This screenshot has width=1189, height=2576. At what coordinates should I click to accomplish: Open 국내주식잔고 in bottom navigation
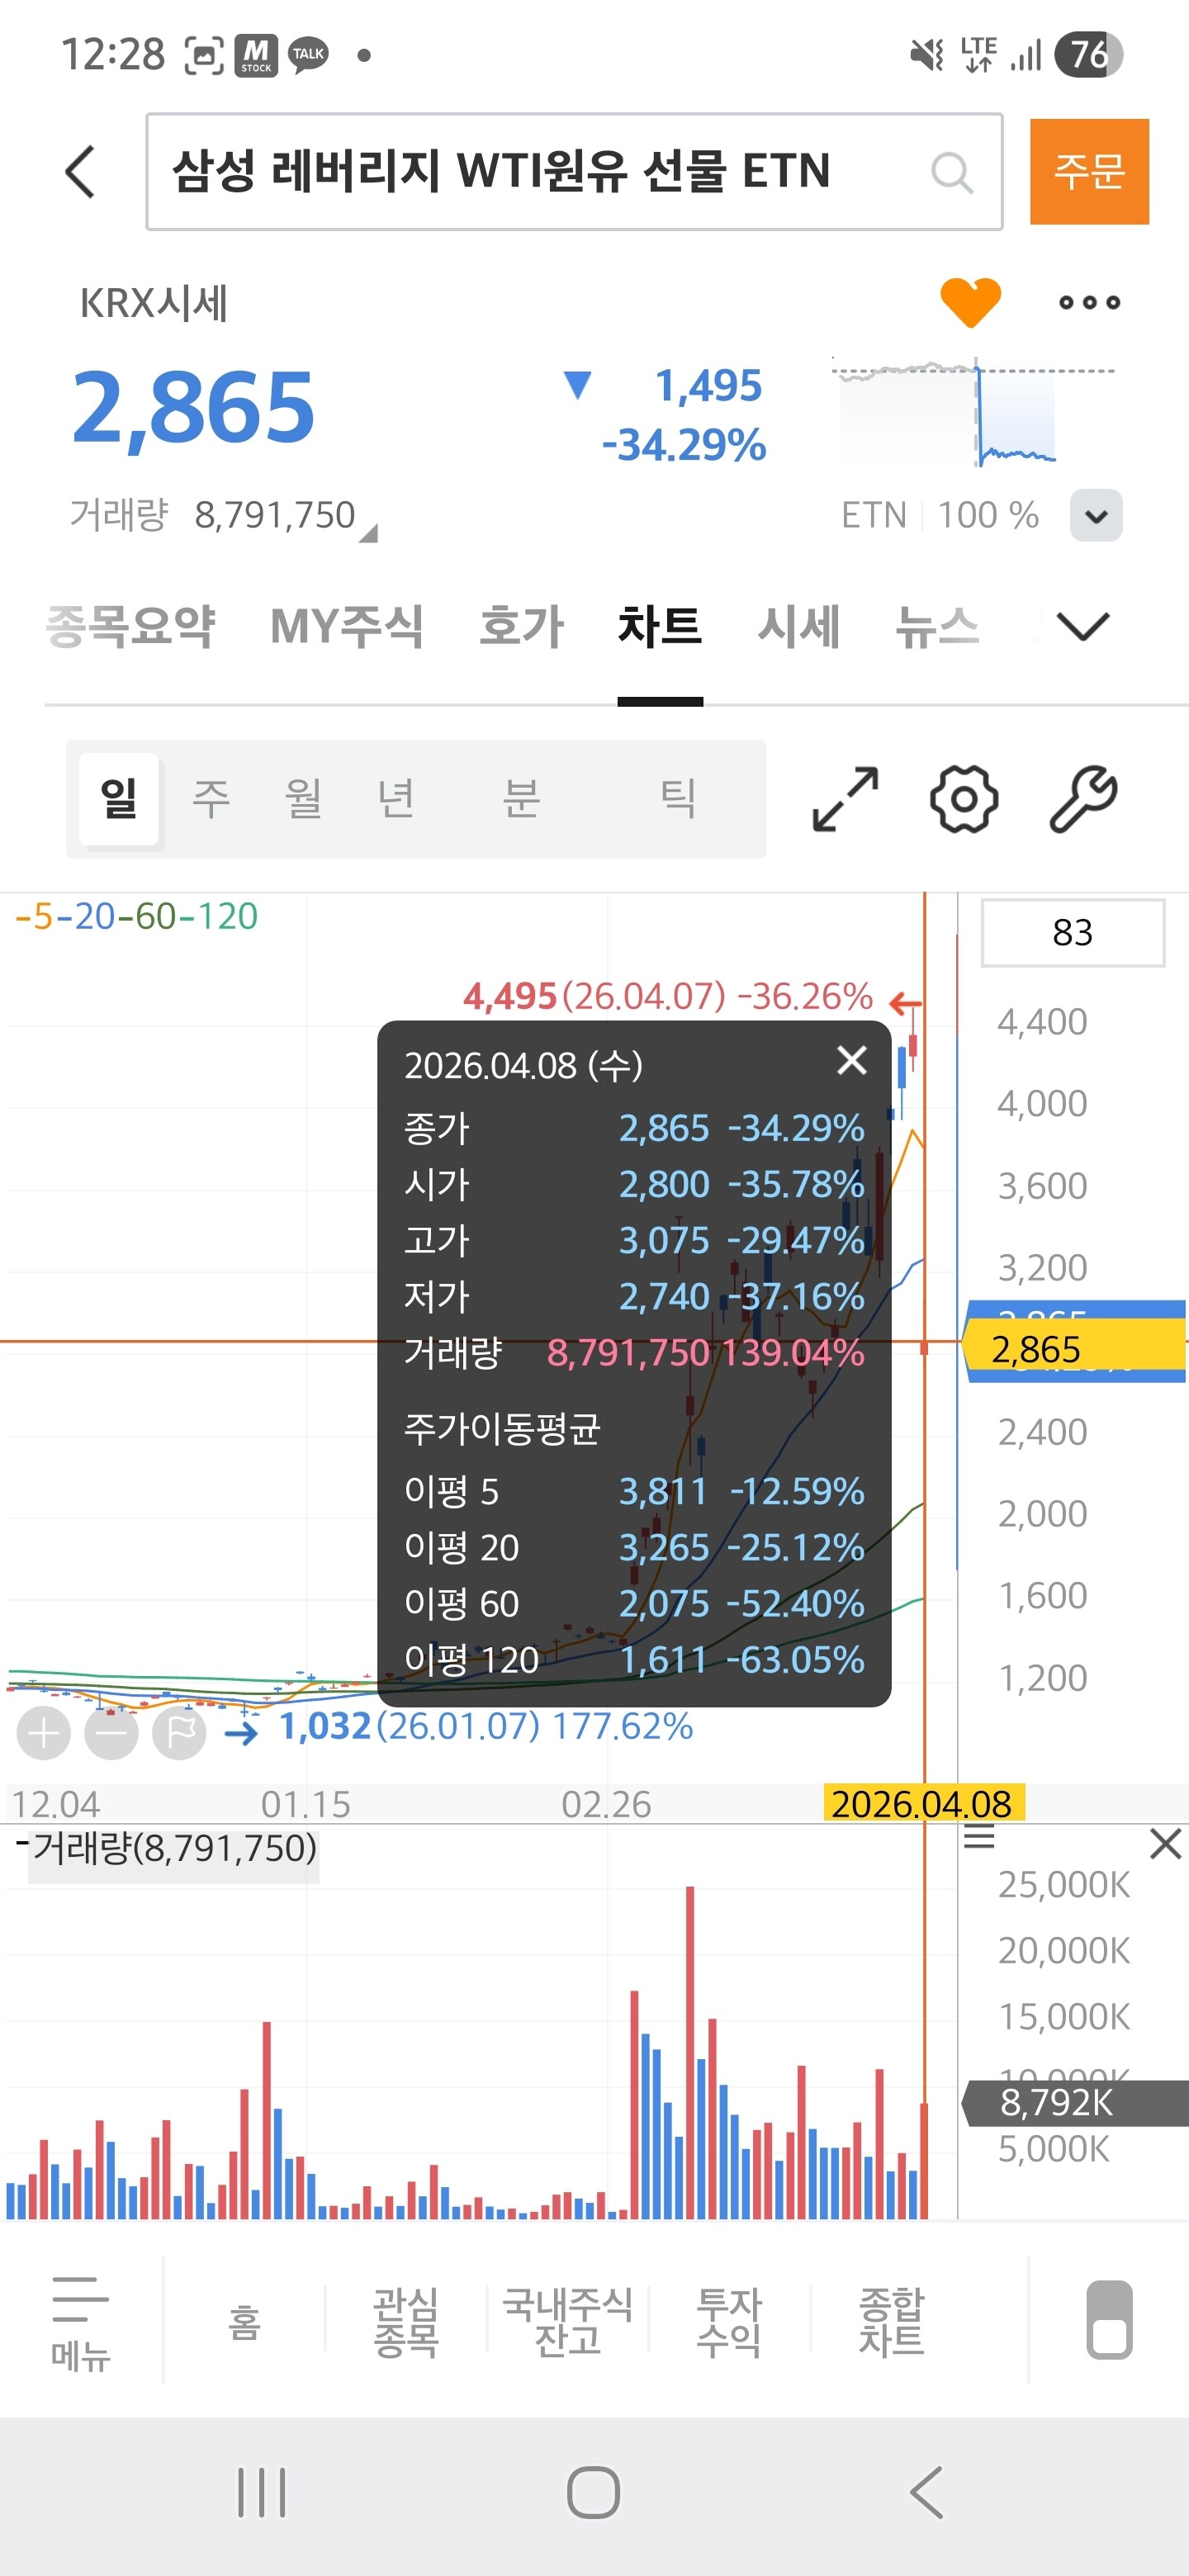567,2323
